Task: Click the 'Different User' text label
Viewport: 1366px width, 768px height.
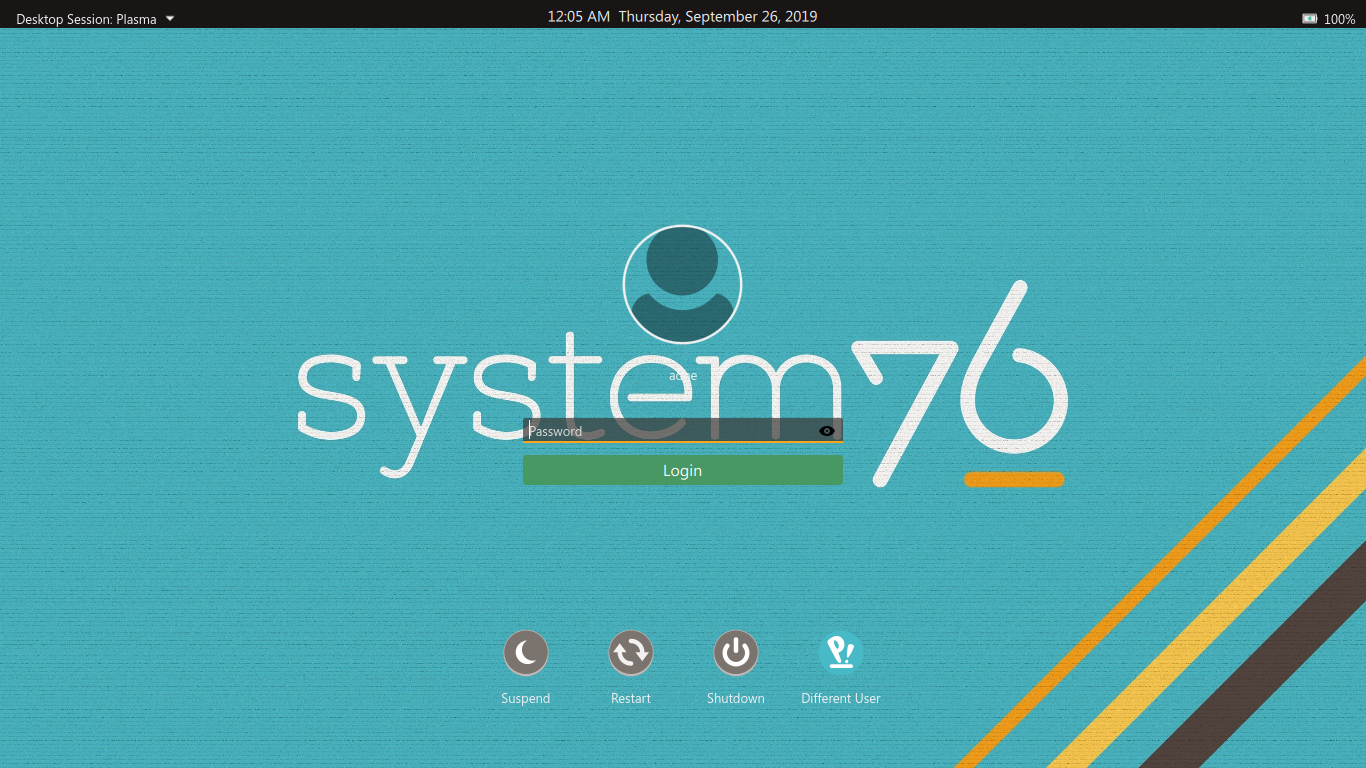Action: pyautogui.click(x=841, y=698)
